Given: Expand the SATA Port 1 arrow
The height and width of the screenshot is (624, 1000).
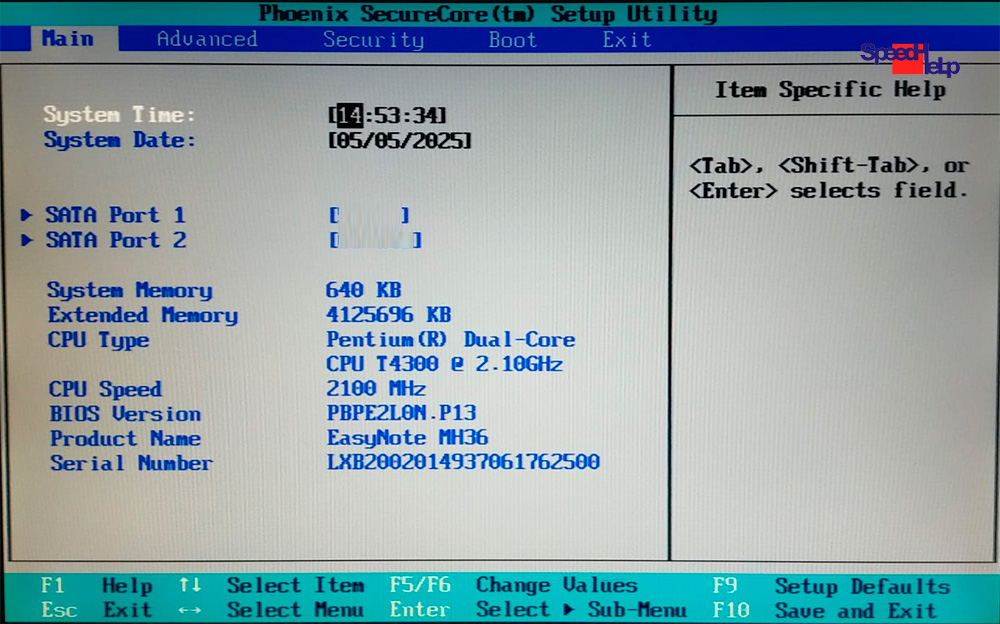Looking at the screenshot, I should [x=26, y=215].
